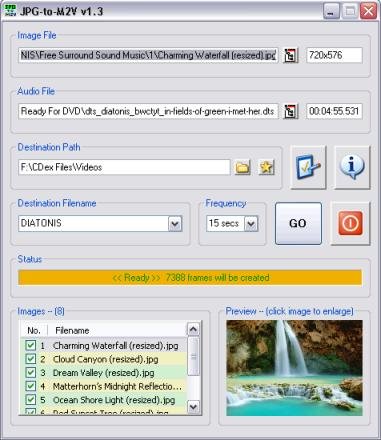The height and width of the screenshot is (440, 381).
Task: Close the JPG-to-M2V window
Action: pos(368,11)
